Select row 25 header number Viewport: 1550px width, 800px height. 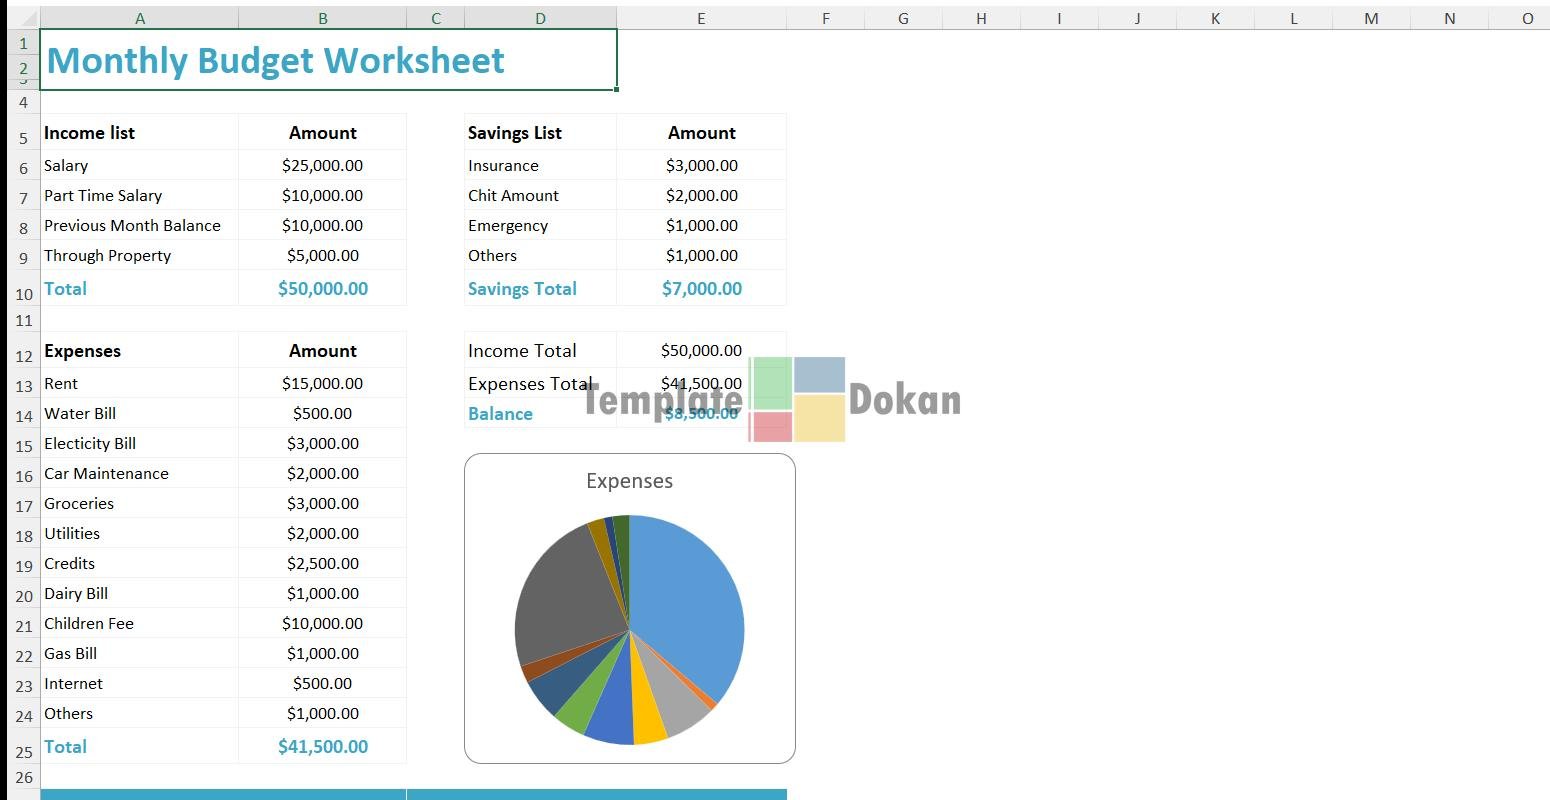point(24,751)
